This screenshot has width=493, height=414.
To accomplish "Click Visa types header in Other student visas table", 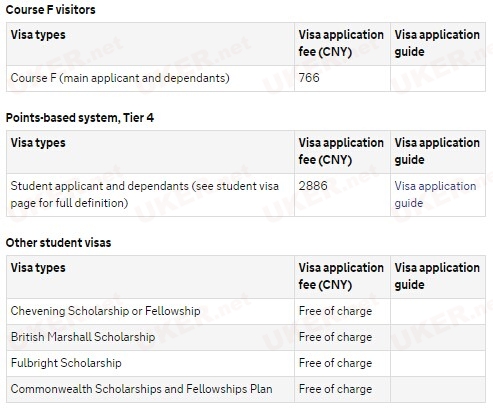I will click(38, 268).
